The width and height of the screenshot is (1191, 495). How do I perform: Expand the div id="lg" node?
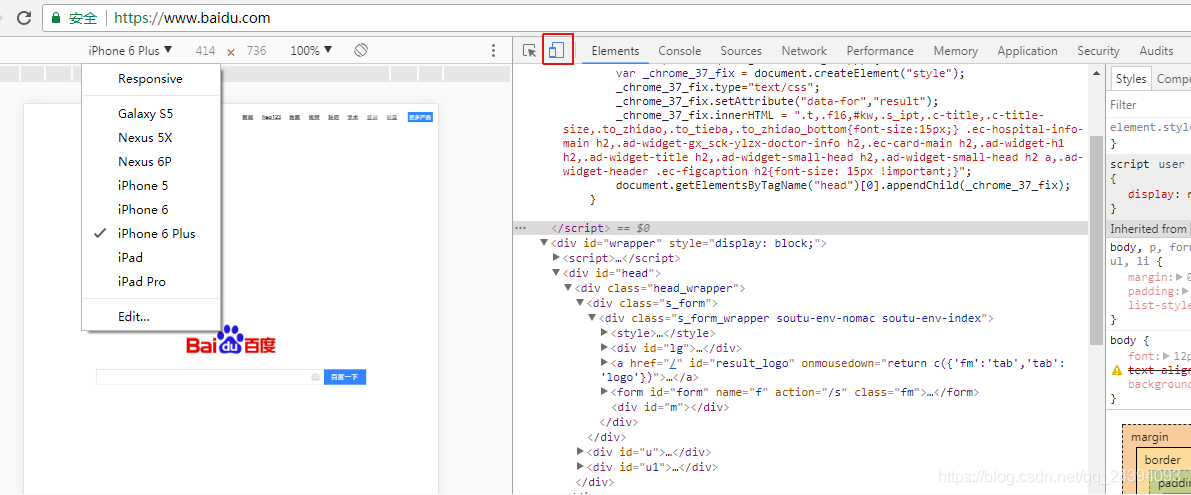605,348
